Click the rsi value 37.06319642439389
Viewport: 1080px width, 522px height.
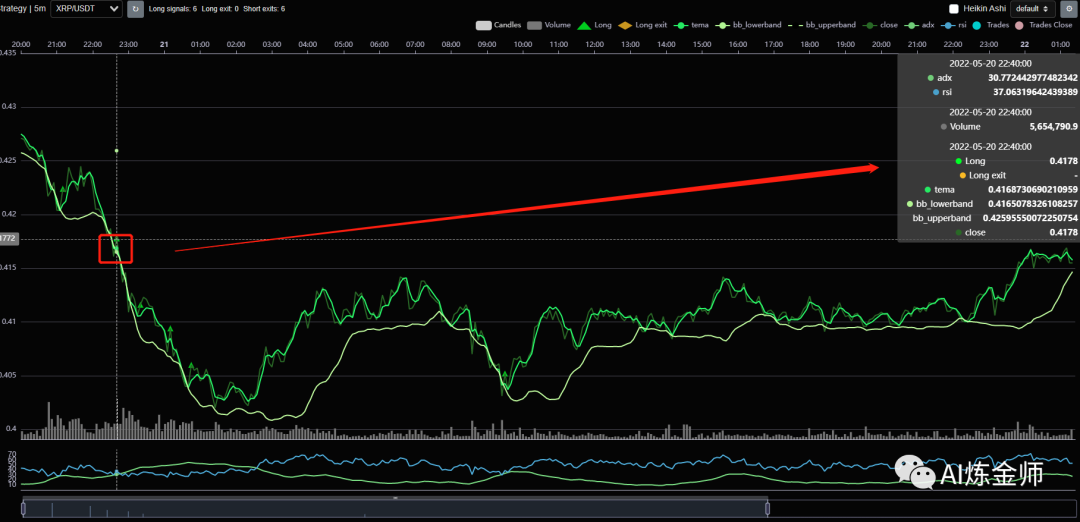[1035, 92]
